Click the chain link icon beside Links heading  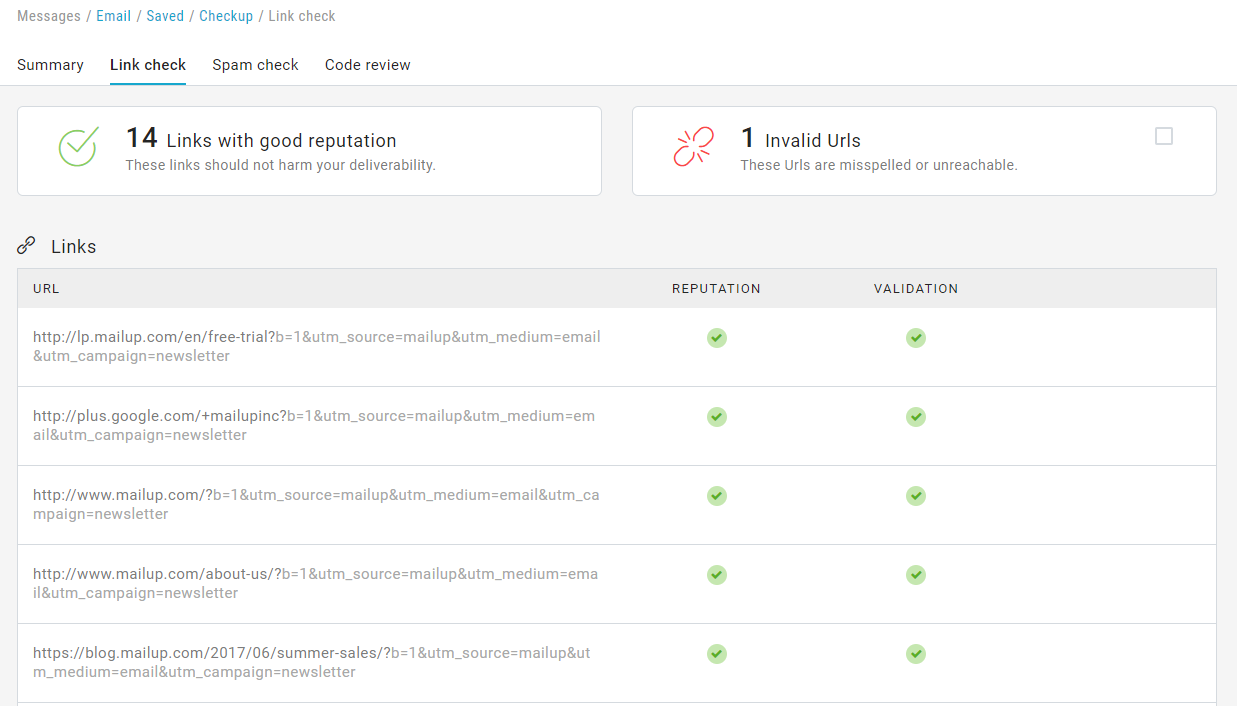27,246
